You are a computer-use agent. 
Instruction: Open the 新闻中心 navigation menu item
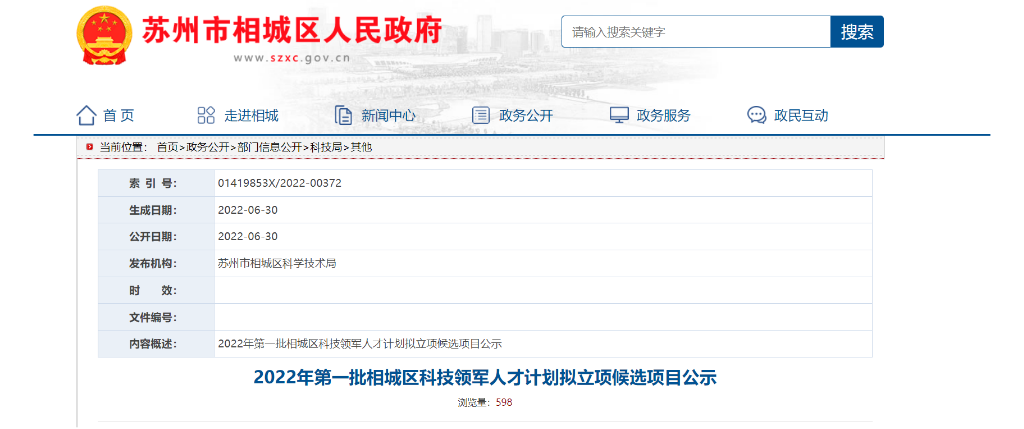[x=388, y=116]
